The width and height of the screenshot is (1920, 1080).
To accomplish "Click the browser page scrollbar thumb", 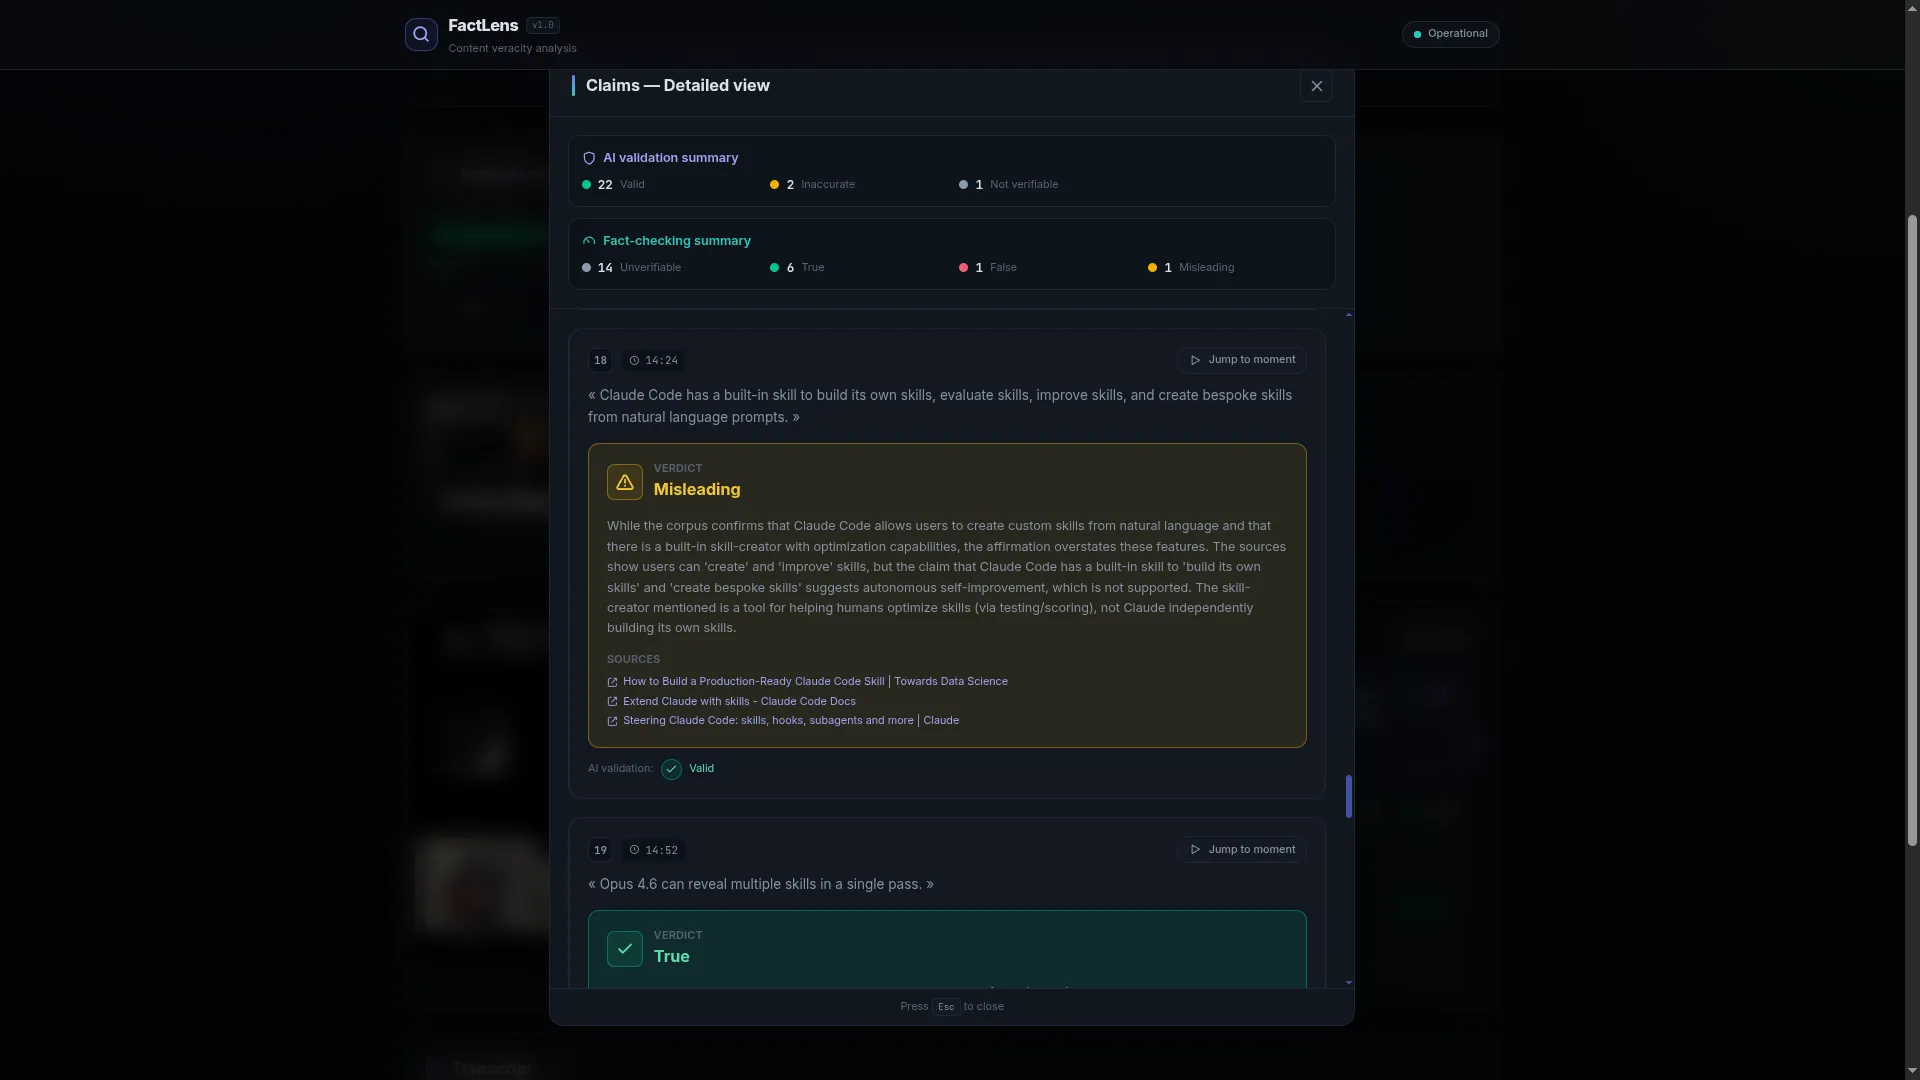I will [1913, 532].
